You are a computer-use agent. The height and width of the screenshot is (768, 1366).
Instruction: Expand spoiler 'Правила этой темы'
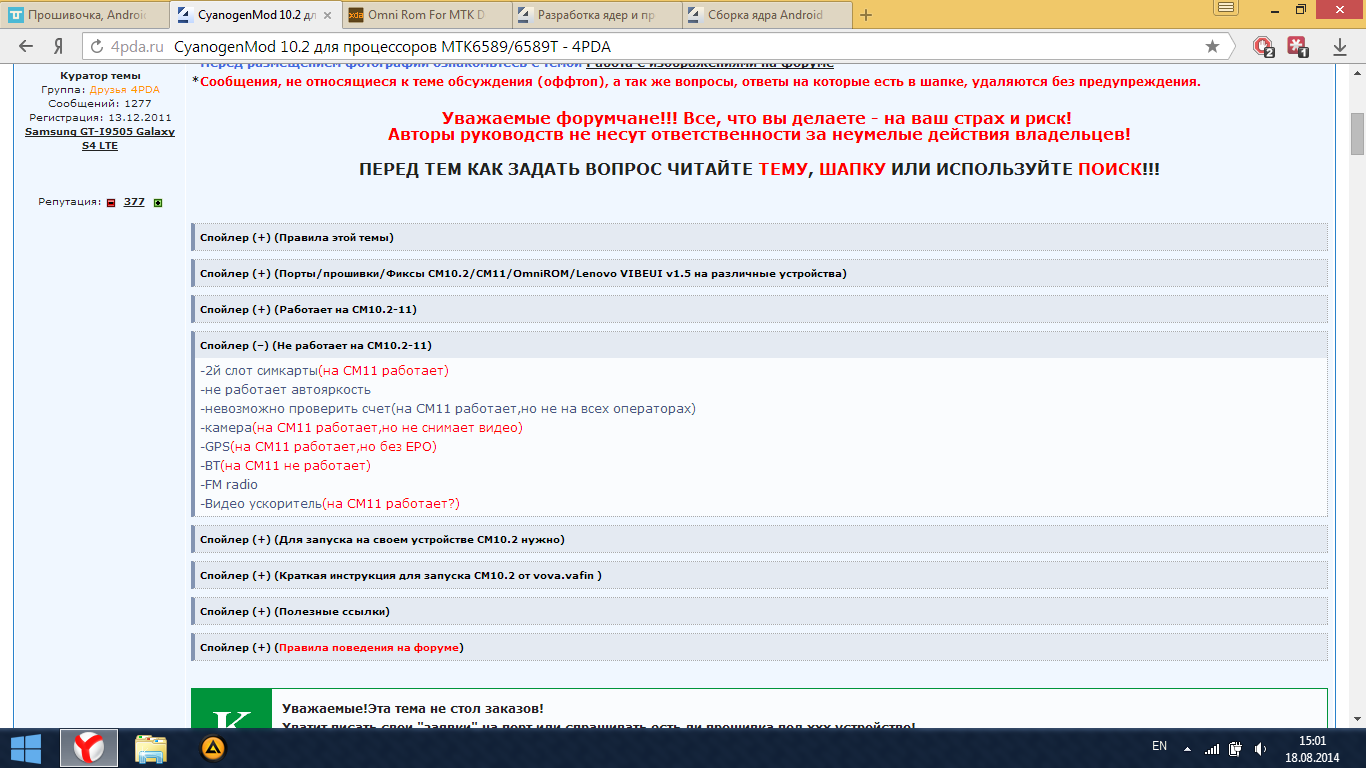click(x=759, y=237)
